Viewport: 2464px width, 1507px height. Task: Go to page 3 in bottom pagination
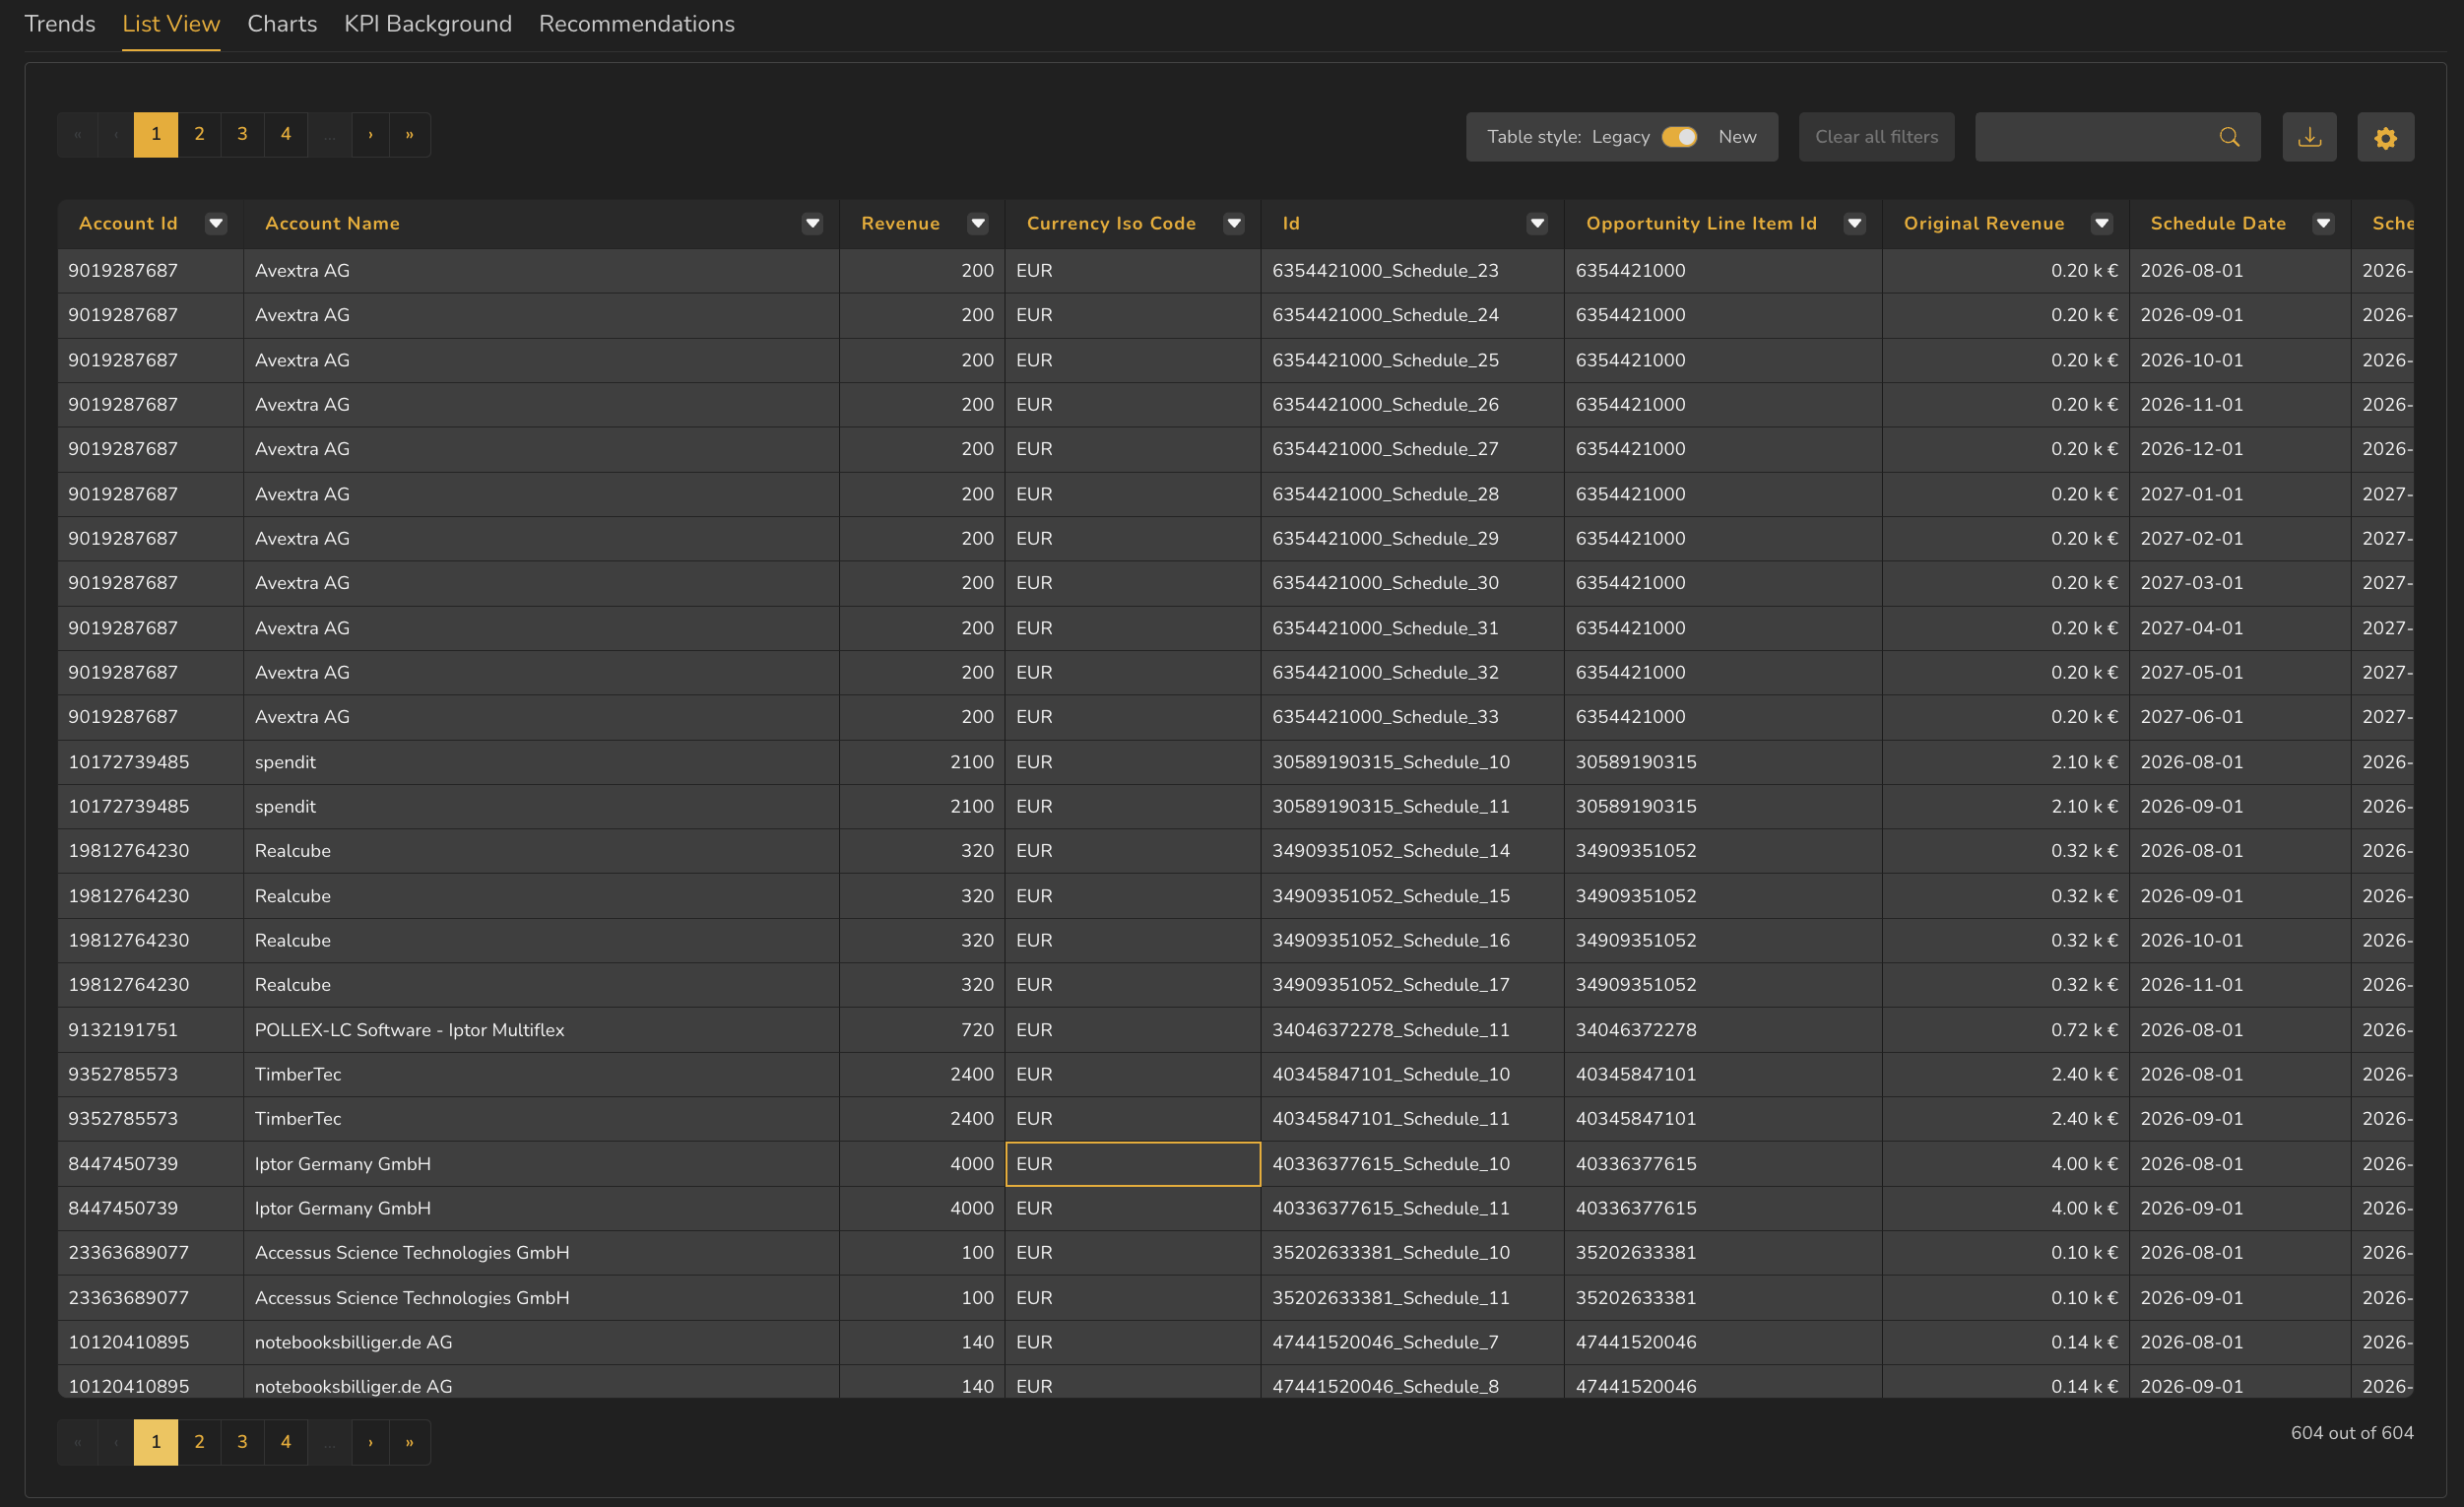point(242,1442)
